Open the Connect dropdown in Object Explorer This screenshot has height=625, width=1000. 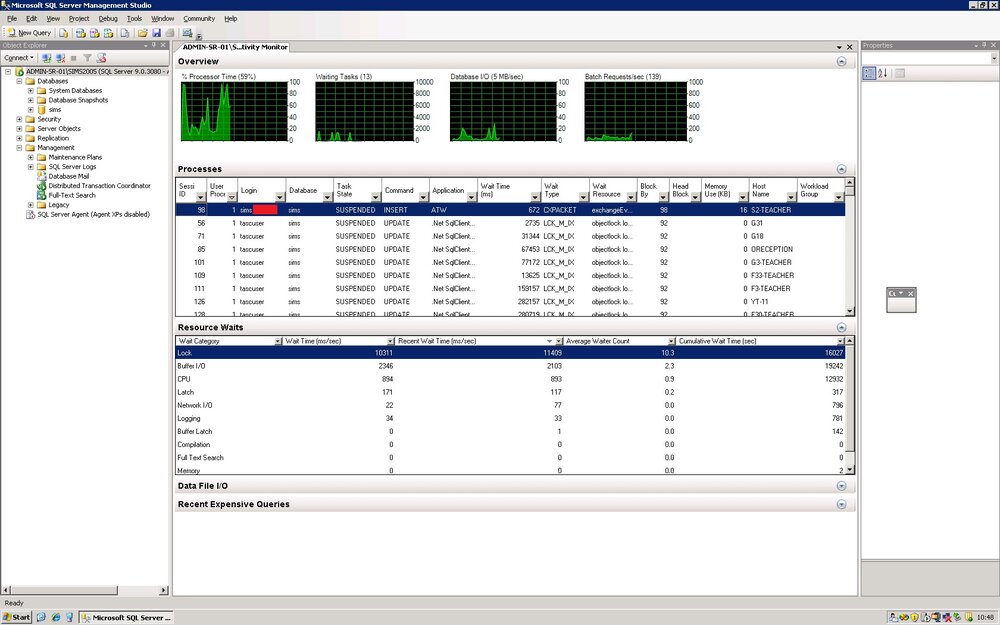point(19,58)
